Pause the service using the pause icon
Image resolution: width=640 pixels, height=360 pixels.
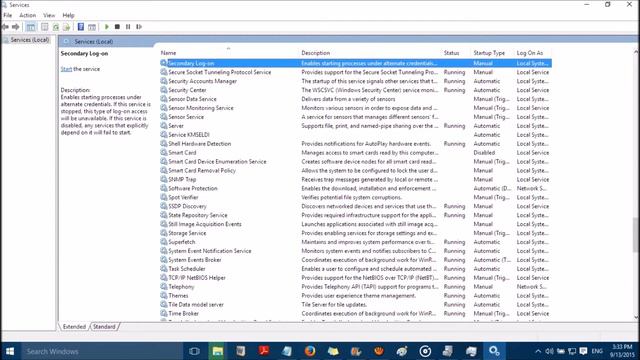coord(128,27)
